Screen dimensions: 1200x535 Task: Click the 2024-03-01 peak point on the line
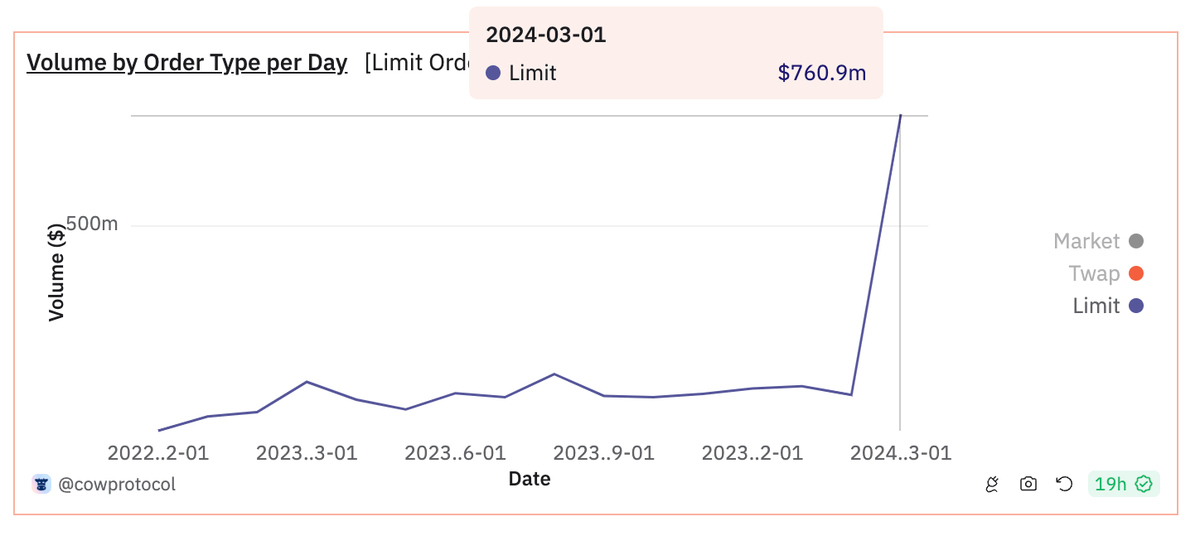tap(900, 116)
